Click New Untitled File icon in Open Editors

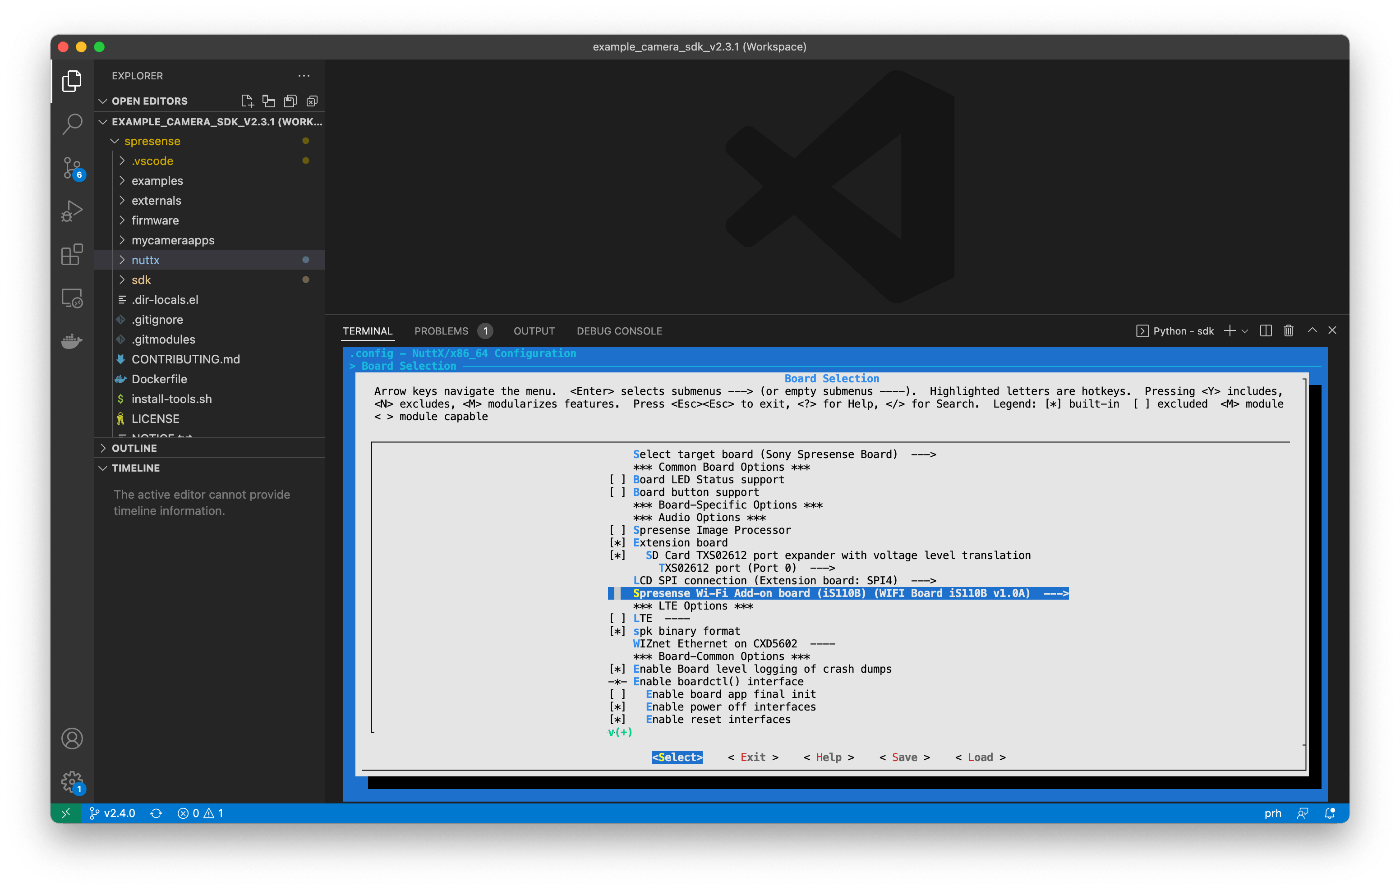coord(247,101)
